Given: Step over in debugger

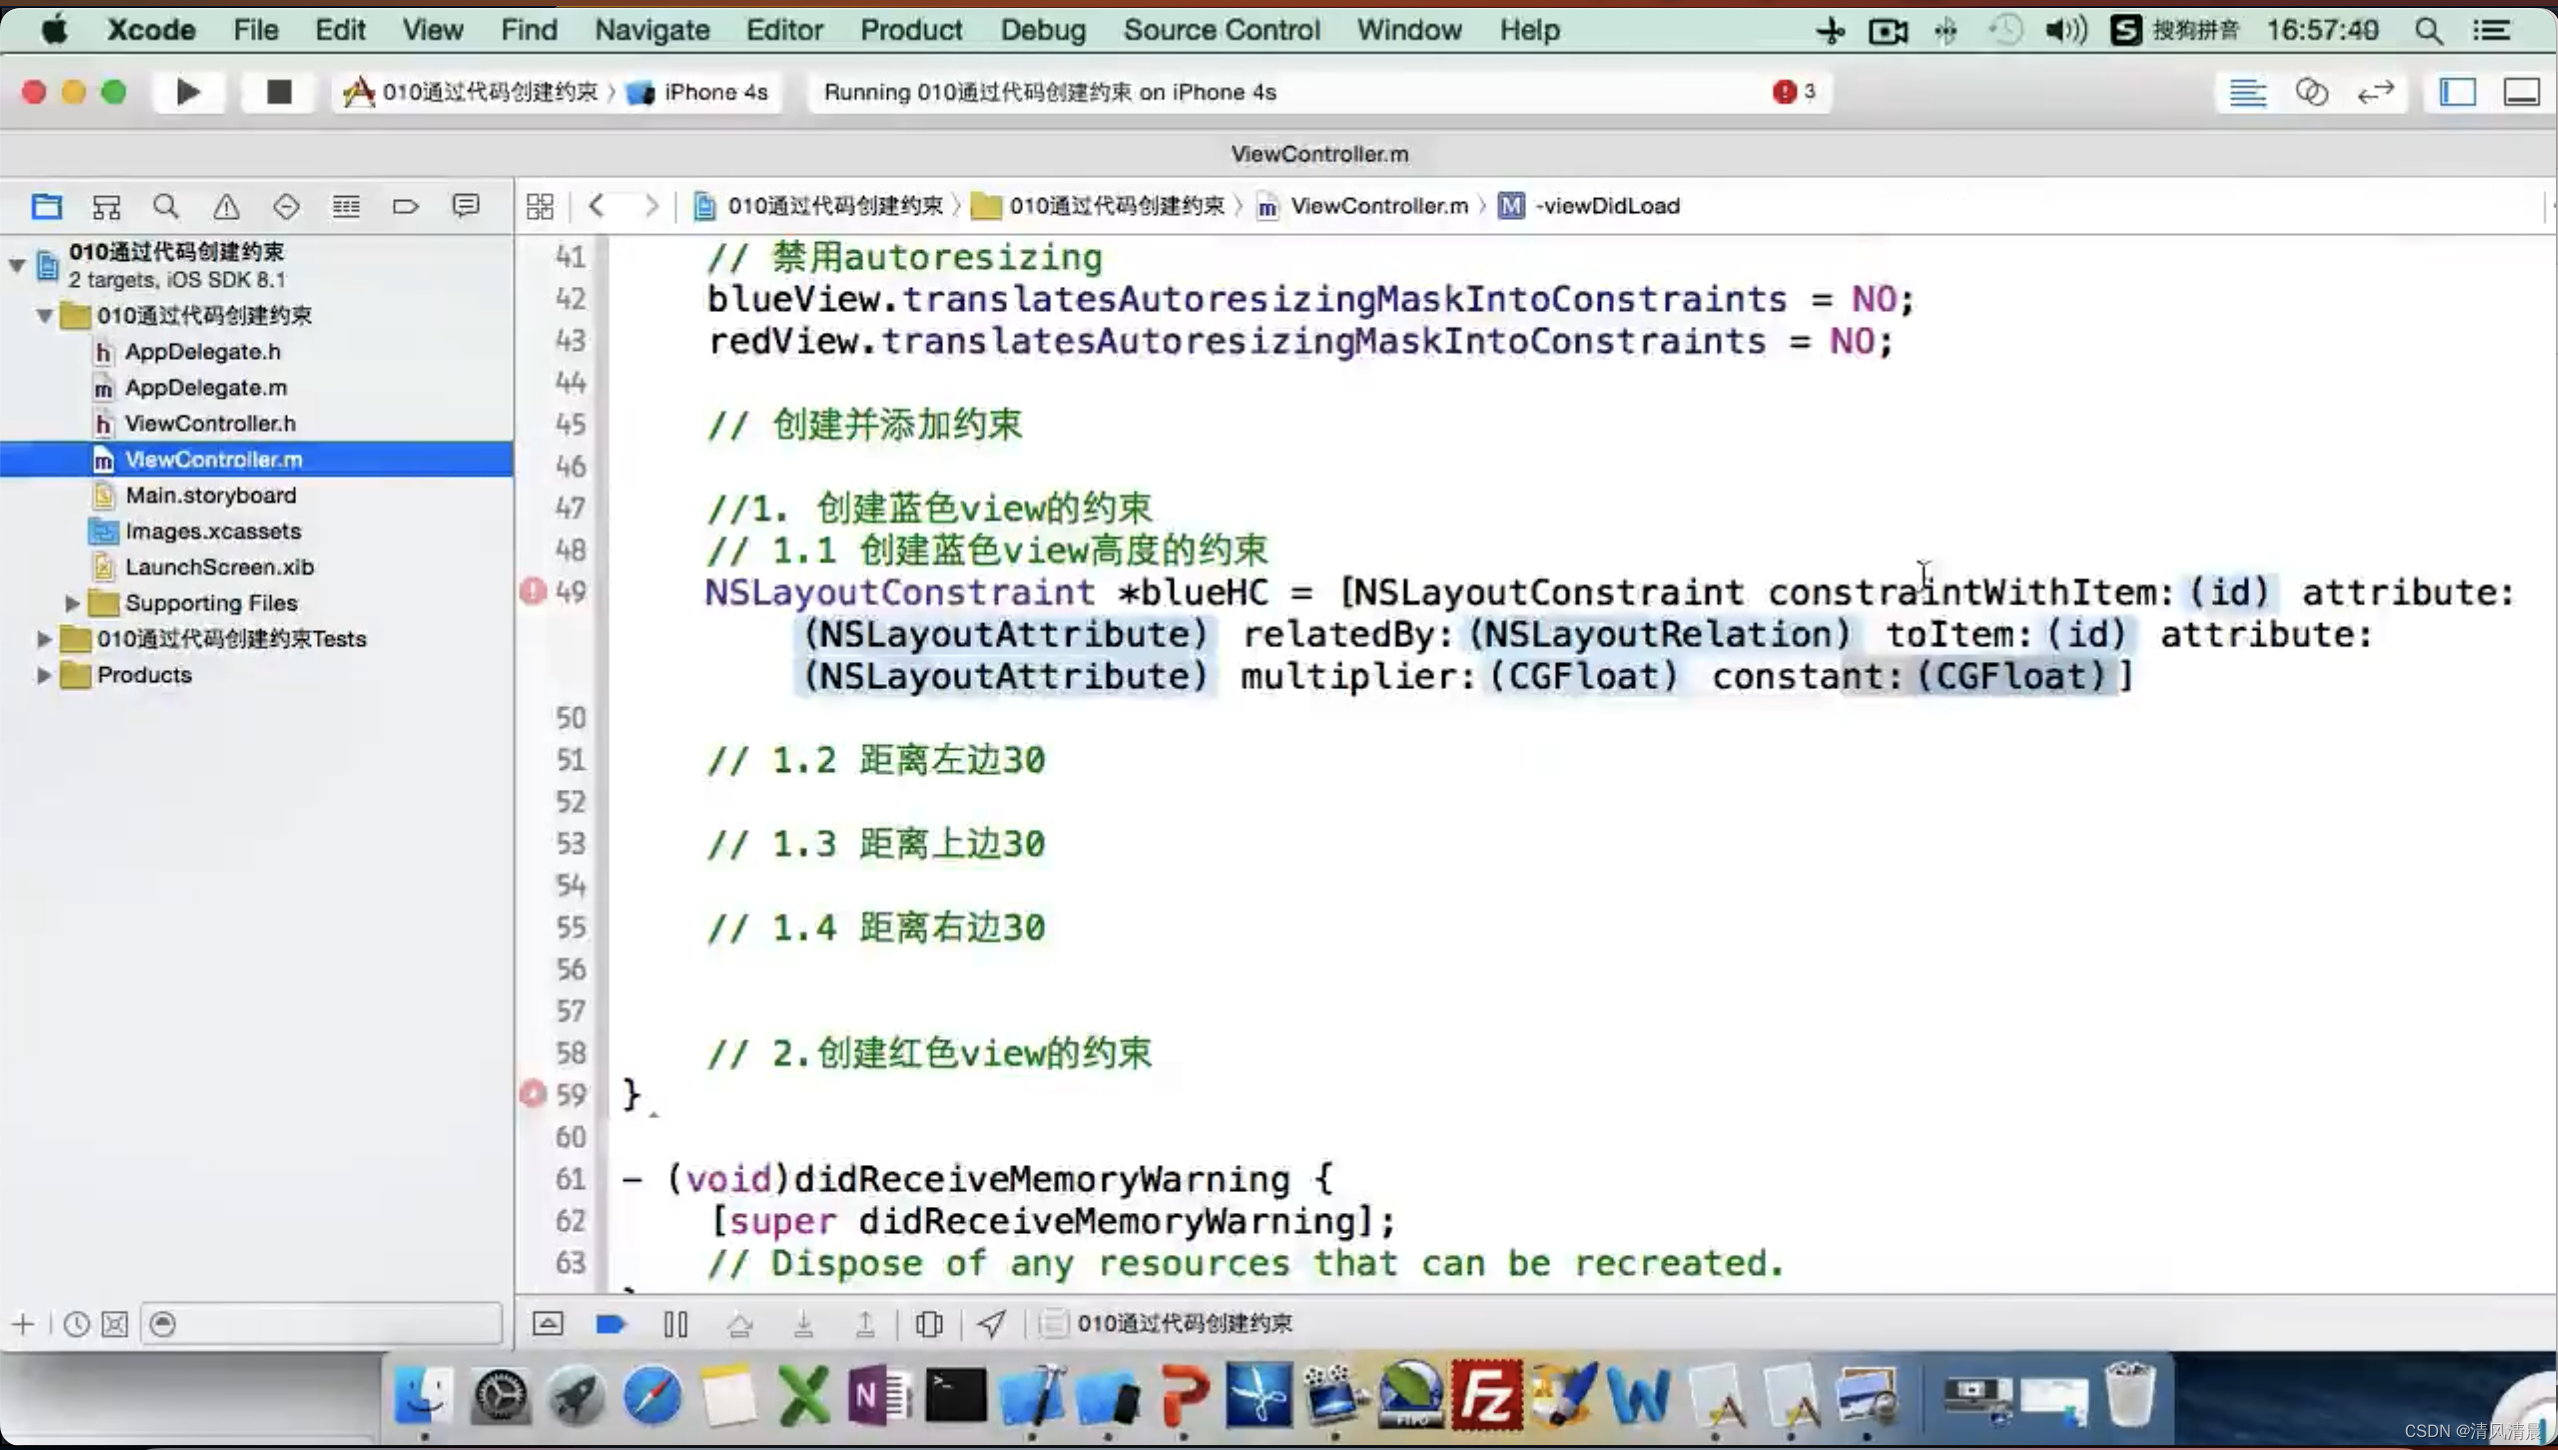Looking at the screenshot, I should pos(740,1323).
